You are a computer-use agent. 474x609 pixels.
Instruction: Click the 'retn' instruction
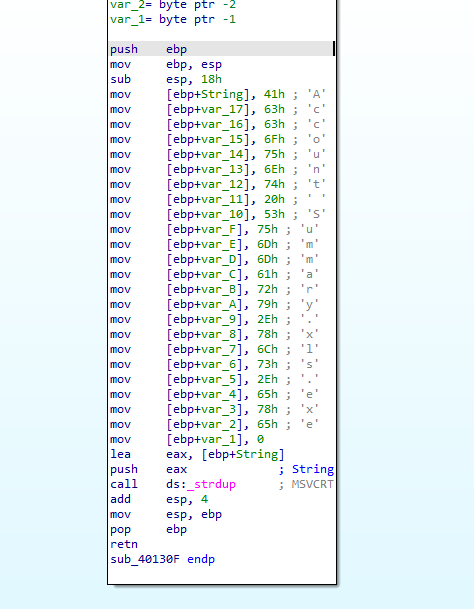pyautogui.click(x=124, y=545)
